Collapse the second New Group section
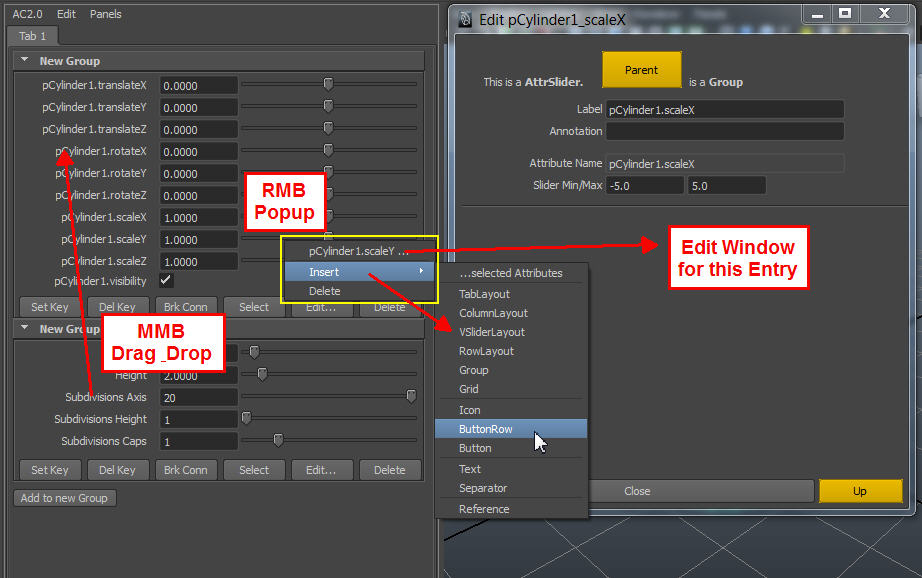The height and width of the screenshot is (578, 922). (25, 328)
